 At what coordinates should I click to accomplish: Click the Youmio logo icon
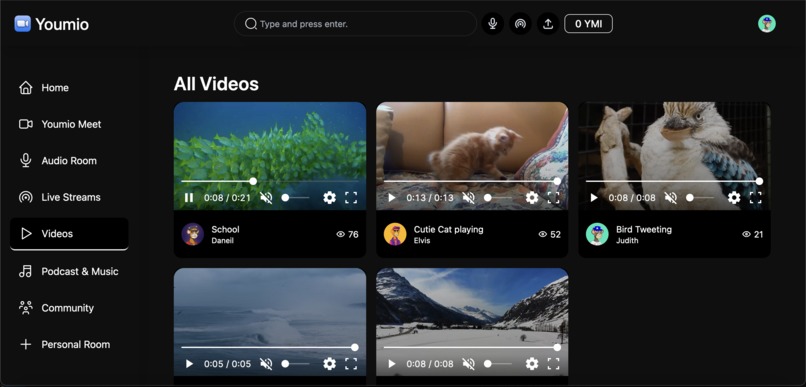pyautogui.click(x=23, y=24)
